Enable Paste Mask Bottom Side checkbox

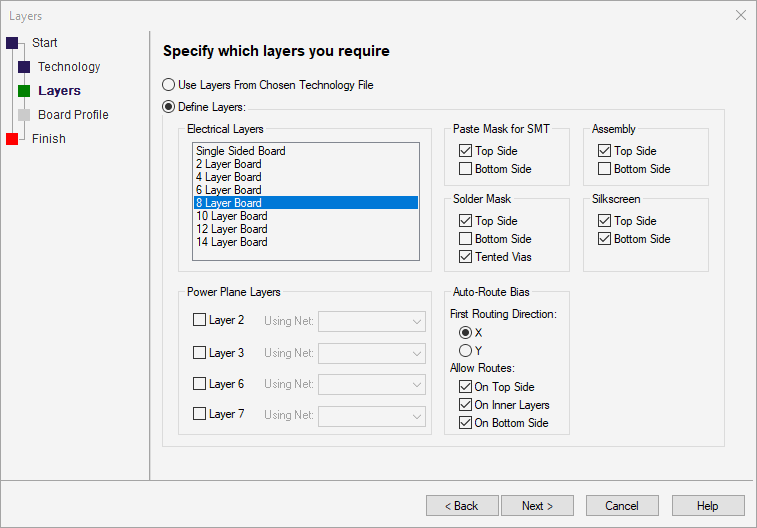[465, 169]
